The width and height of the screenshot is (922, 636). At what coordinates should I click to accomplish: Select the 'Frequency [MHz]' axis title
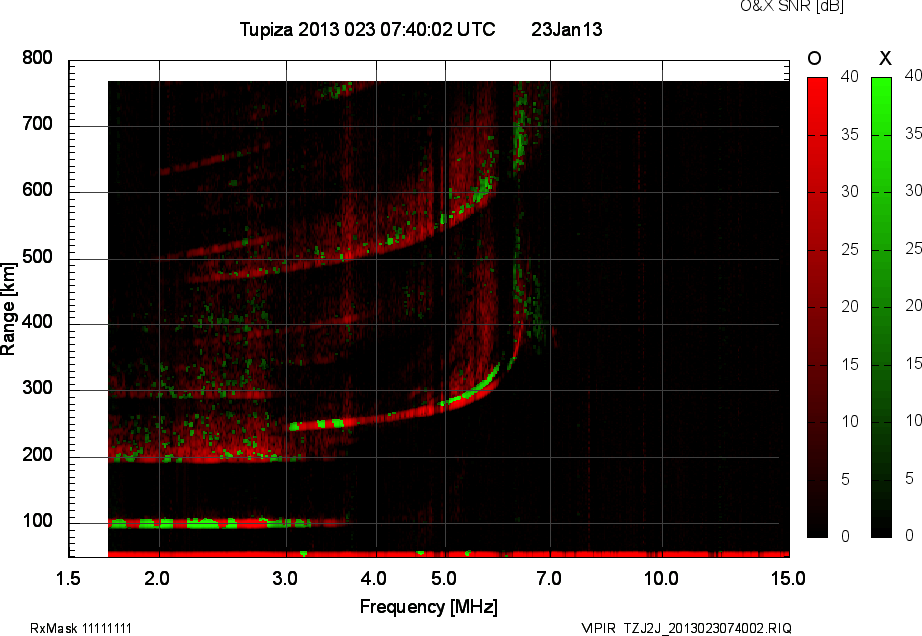429,607
